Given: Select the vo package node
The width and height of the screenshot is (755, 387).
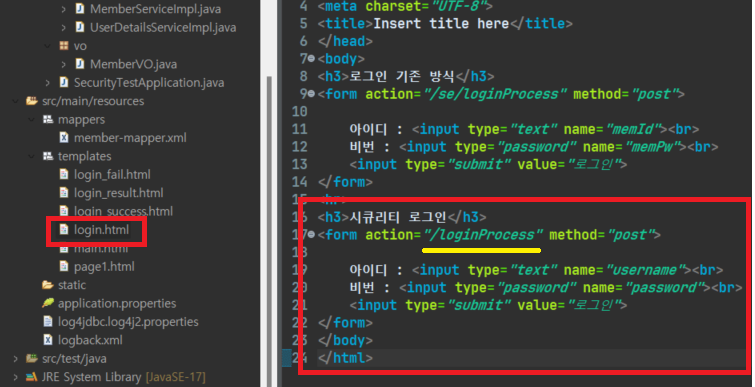Looking at the screenshot, I should tap(80, 46).
